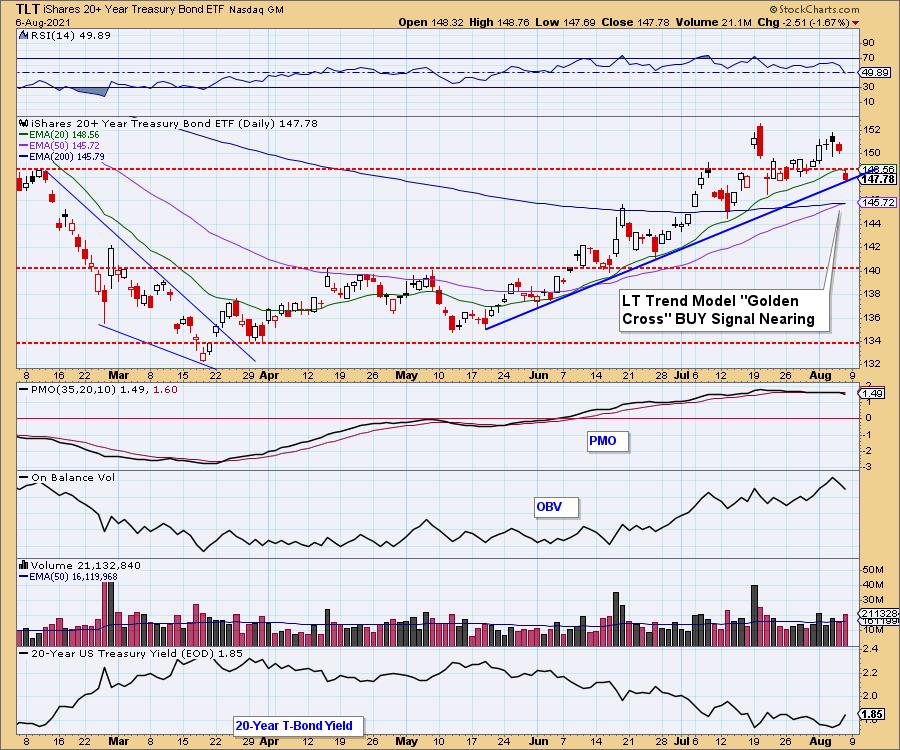Click the 49.89 RSI axis tag
The height and width of the screenshot is (750, 900).
coord(875,73)
